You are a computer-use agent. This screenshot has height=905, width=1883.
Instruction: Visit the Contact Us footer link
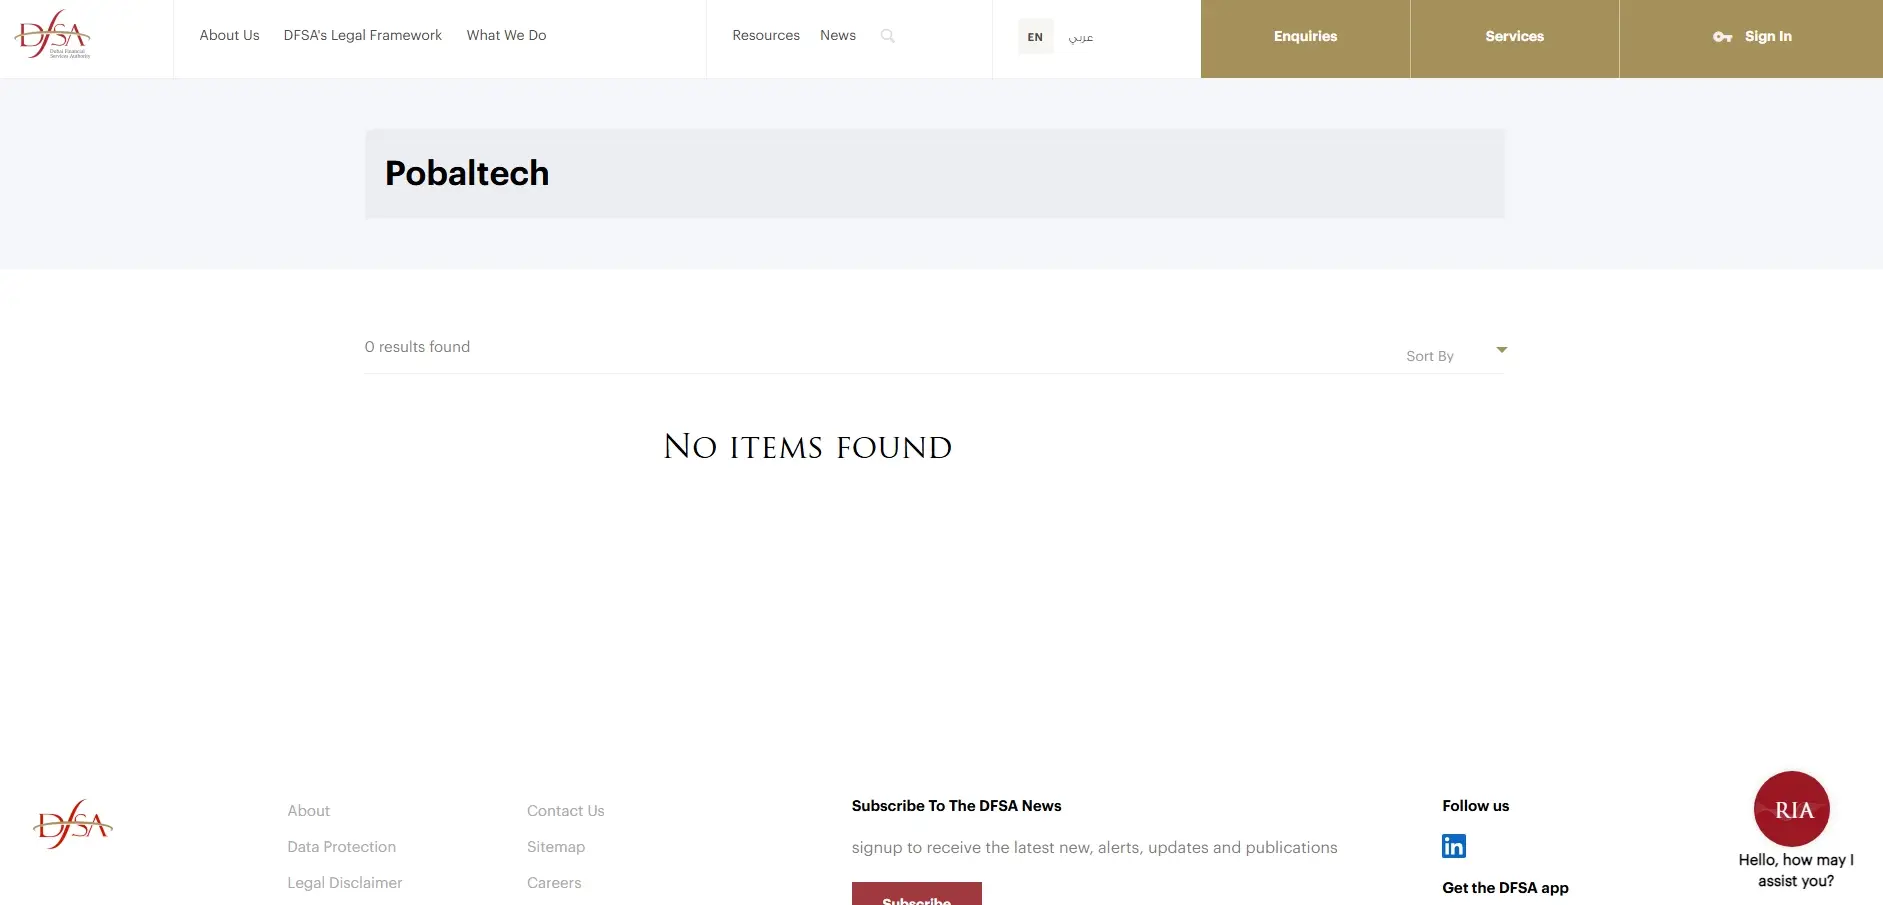pyautogui.click(x=565, y=811)
